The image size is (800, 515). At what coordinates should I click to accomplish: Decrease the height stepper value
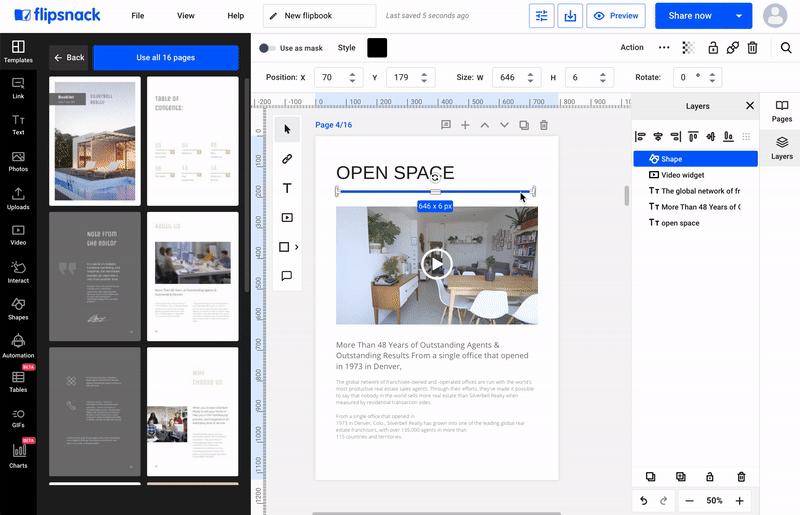coord(603,81)
